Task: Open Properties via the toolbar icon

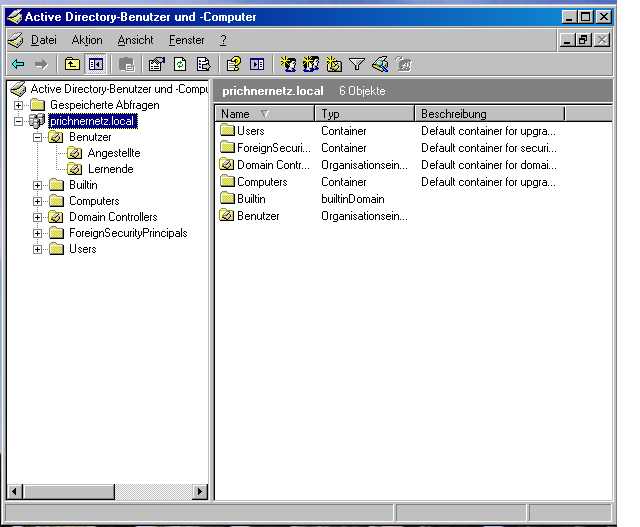Action: coord(157,64)
